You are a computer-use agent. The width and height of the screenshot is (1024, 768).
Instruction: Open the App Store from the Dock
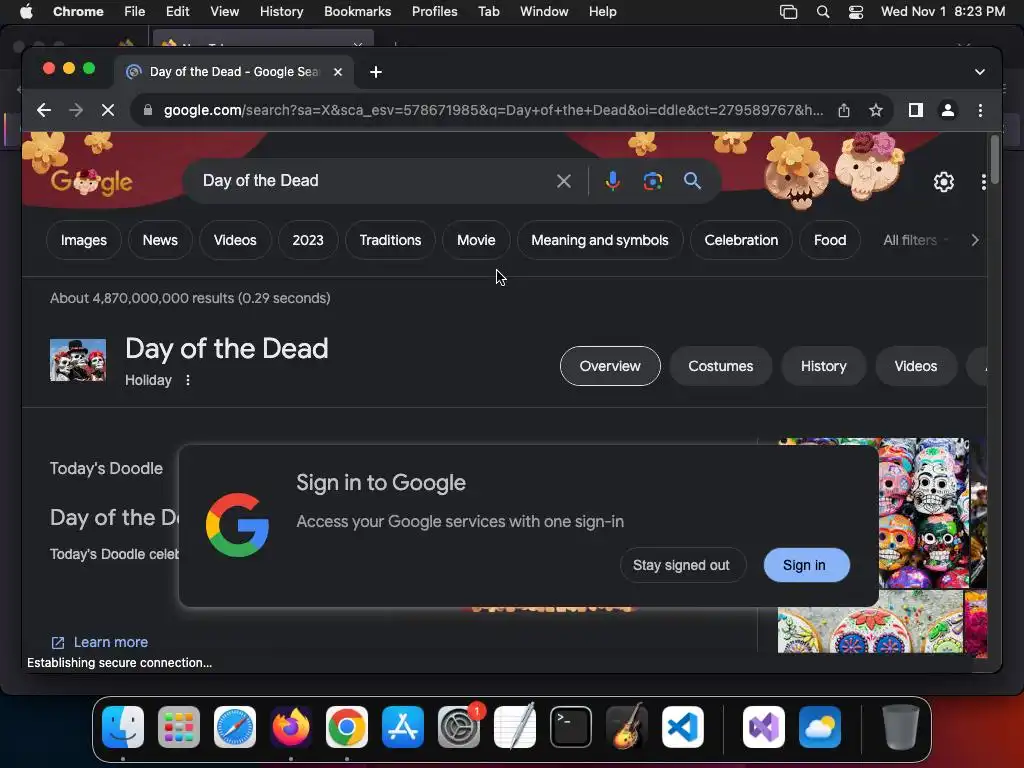click(403, 727)
